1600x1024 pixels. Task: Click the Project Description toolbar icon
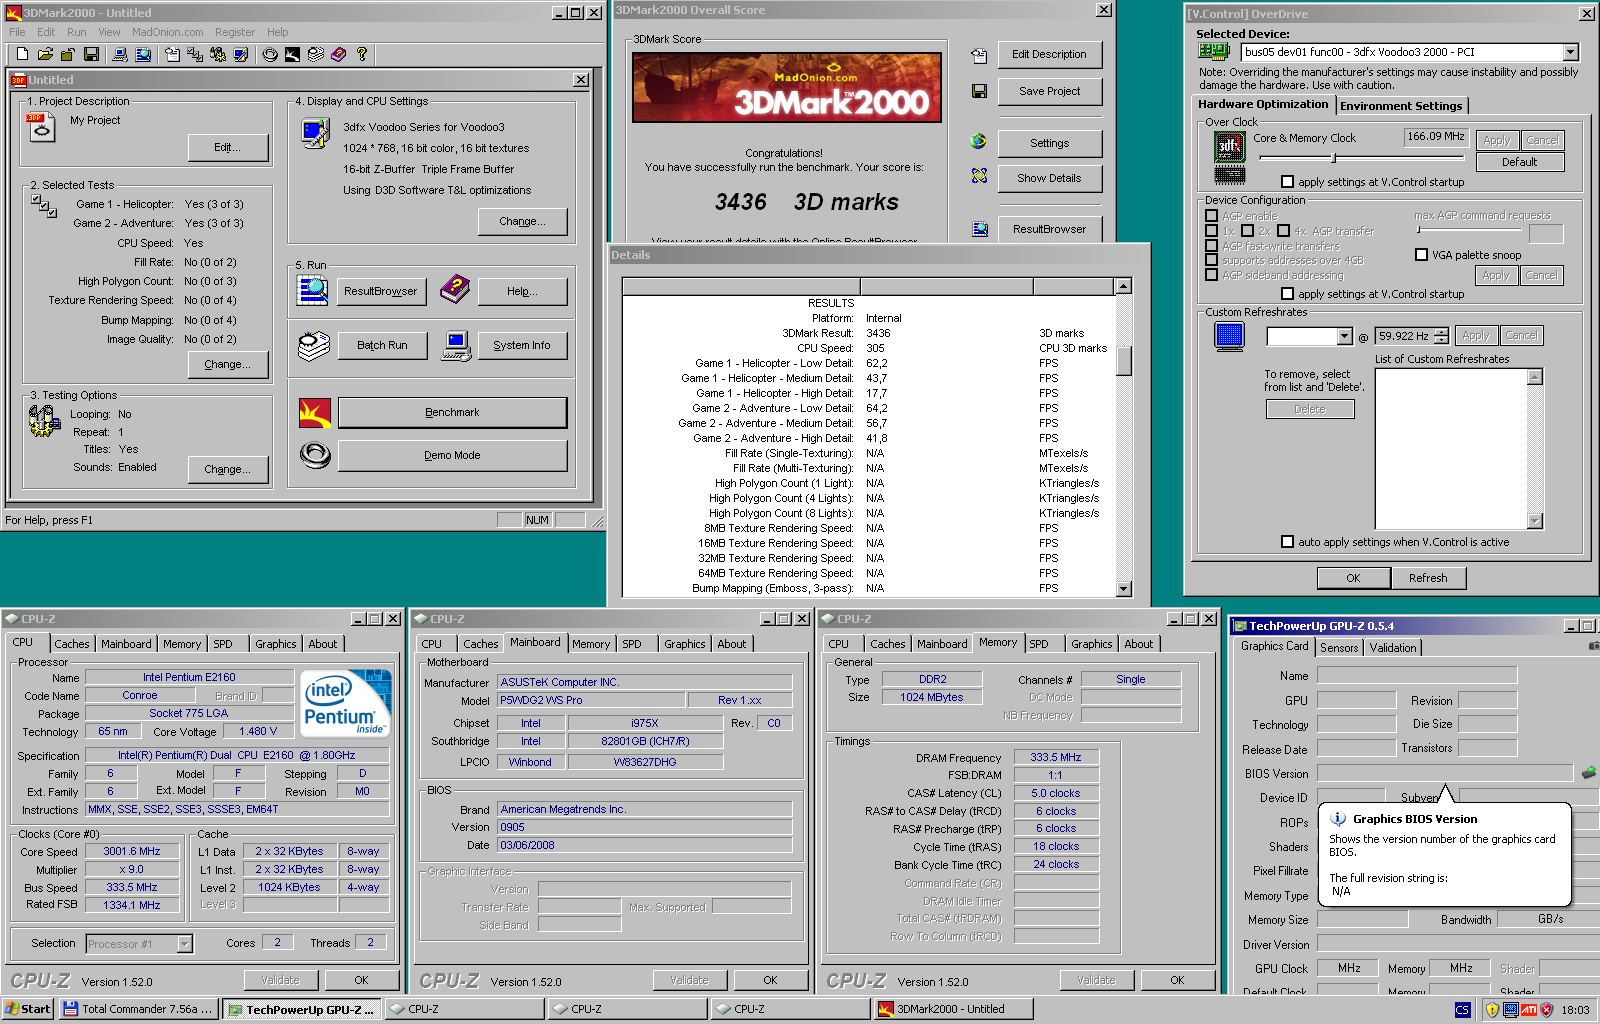click(x=172, y=54)
